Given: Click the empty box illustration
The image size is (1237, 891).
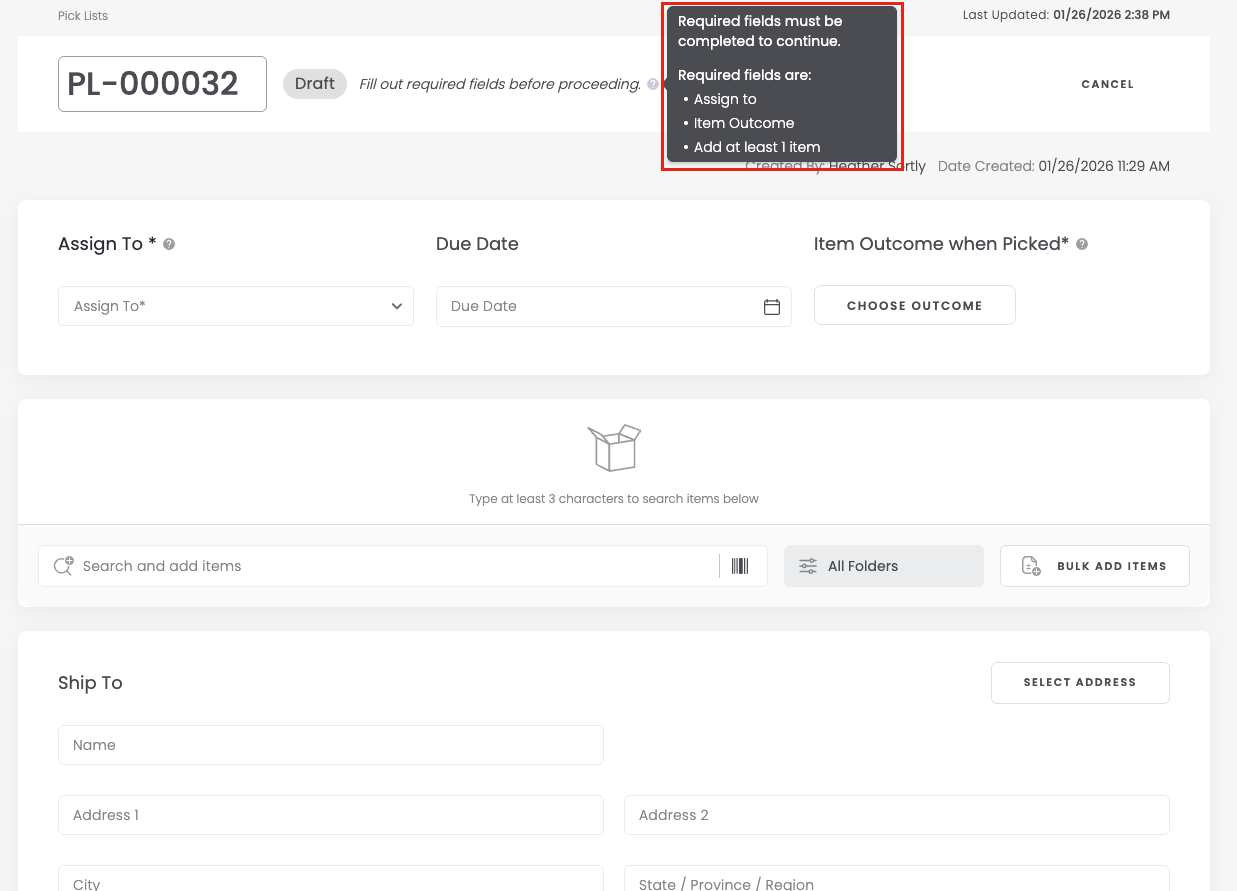Looking at the screenshot, I should (x=614, y=447).
